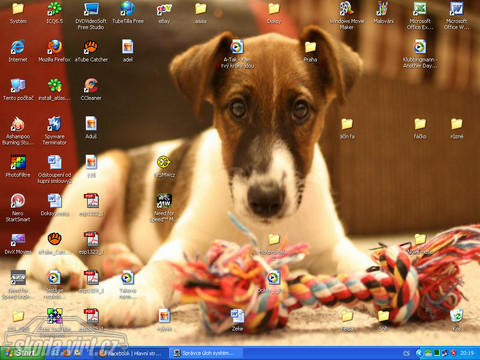Open the System folder on desktop
The width and height of the screenshot is (480, 360).
(18, 13)
